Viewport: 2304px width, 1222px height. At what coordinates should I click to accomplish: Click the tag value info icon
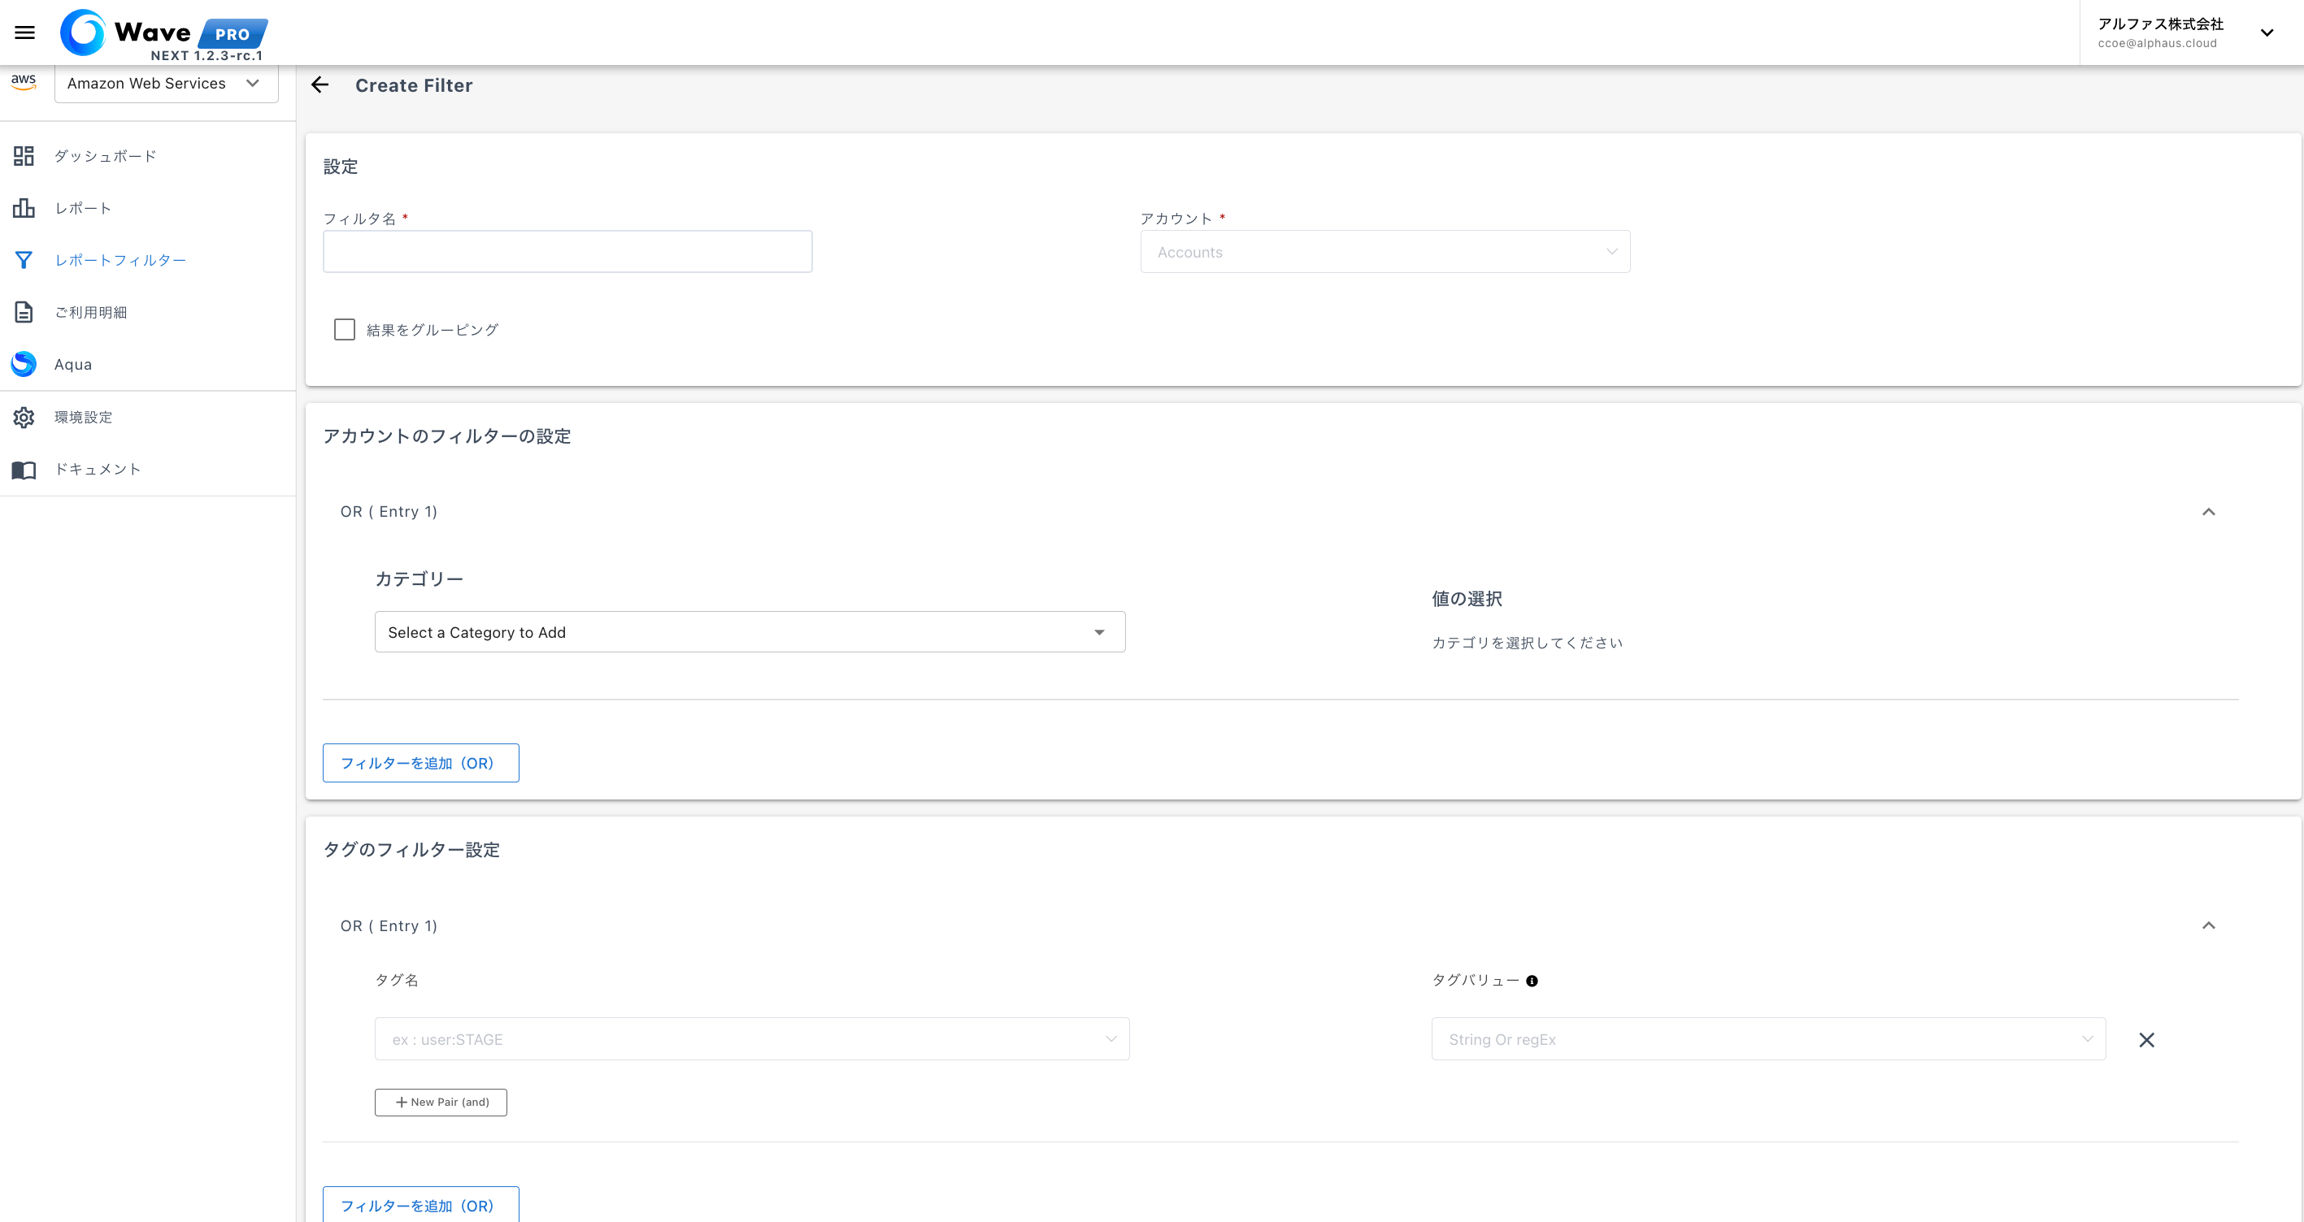(x=1532, y=981)
